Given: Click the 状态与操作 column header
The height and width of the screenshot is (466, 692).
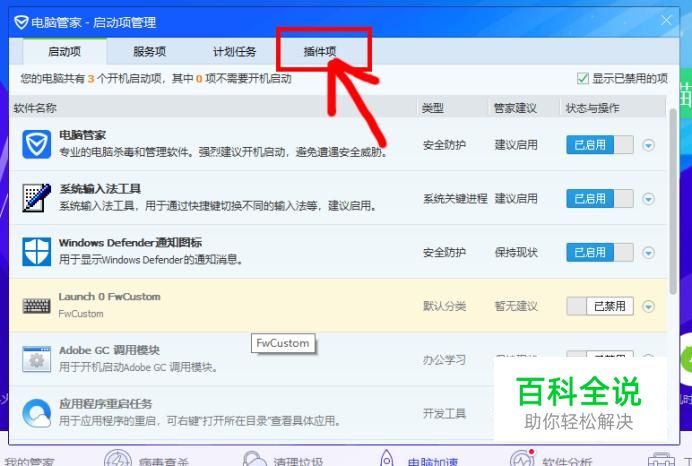Looking at the screenshot, I should [592, 108].
